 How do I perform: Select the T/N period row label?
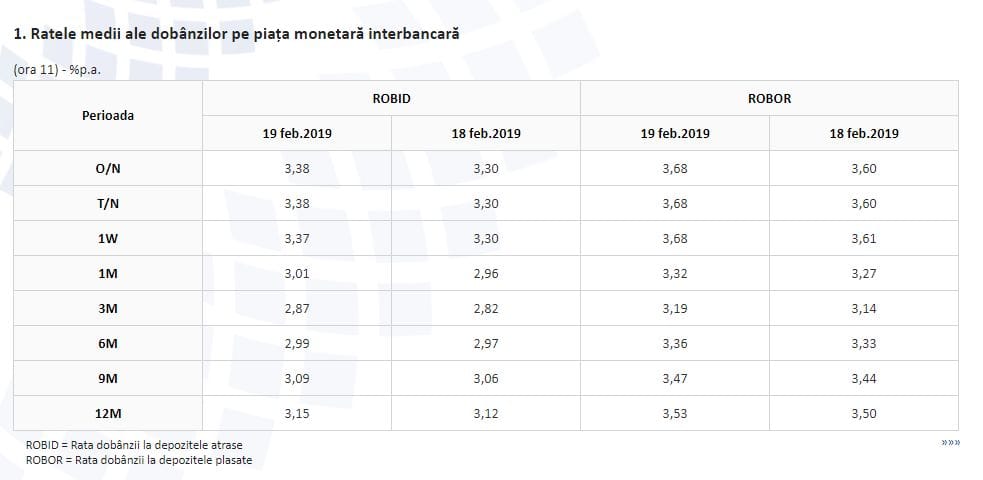point(108,204)
